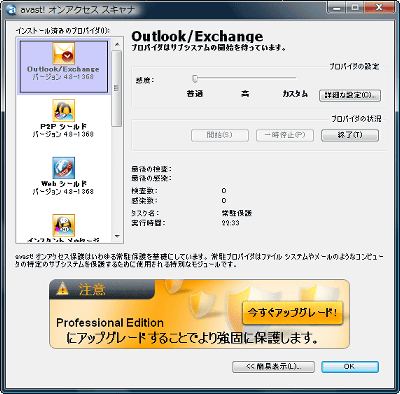Click the greyed-out 一時停止(P) button
Image resolution: width=400 pixels, height=394 pixels.
(285, 135)
